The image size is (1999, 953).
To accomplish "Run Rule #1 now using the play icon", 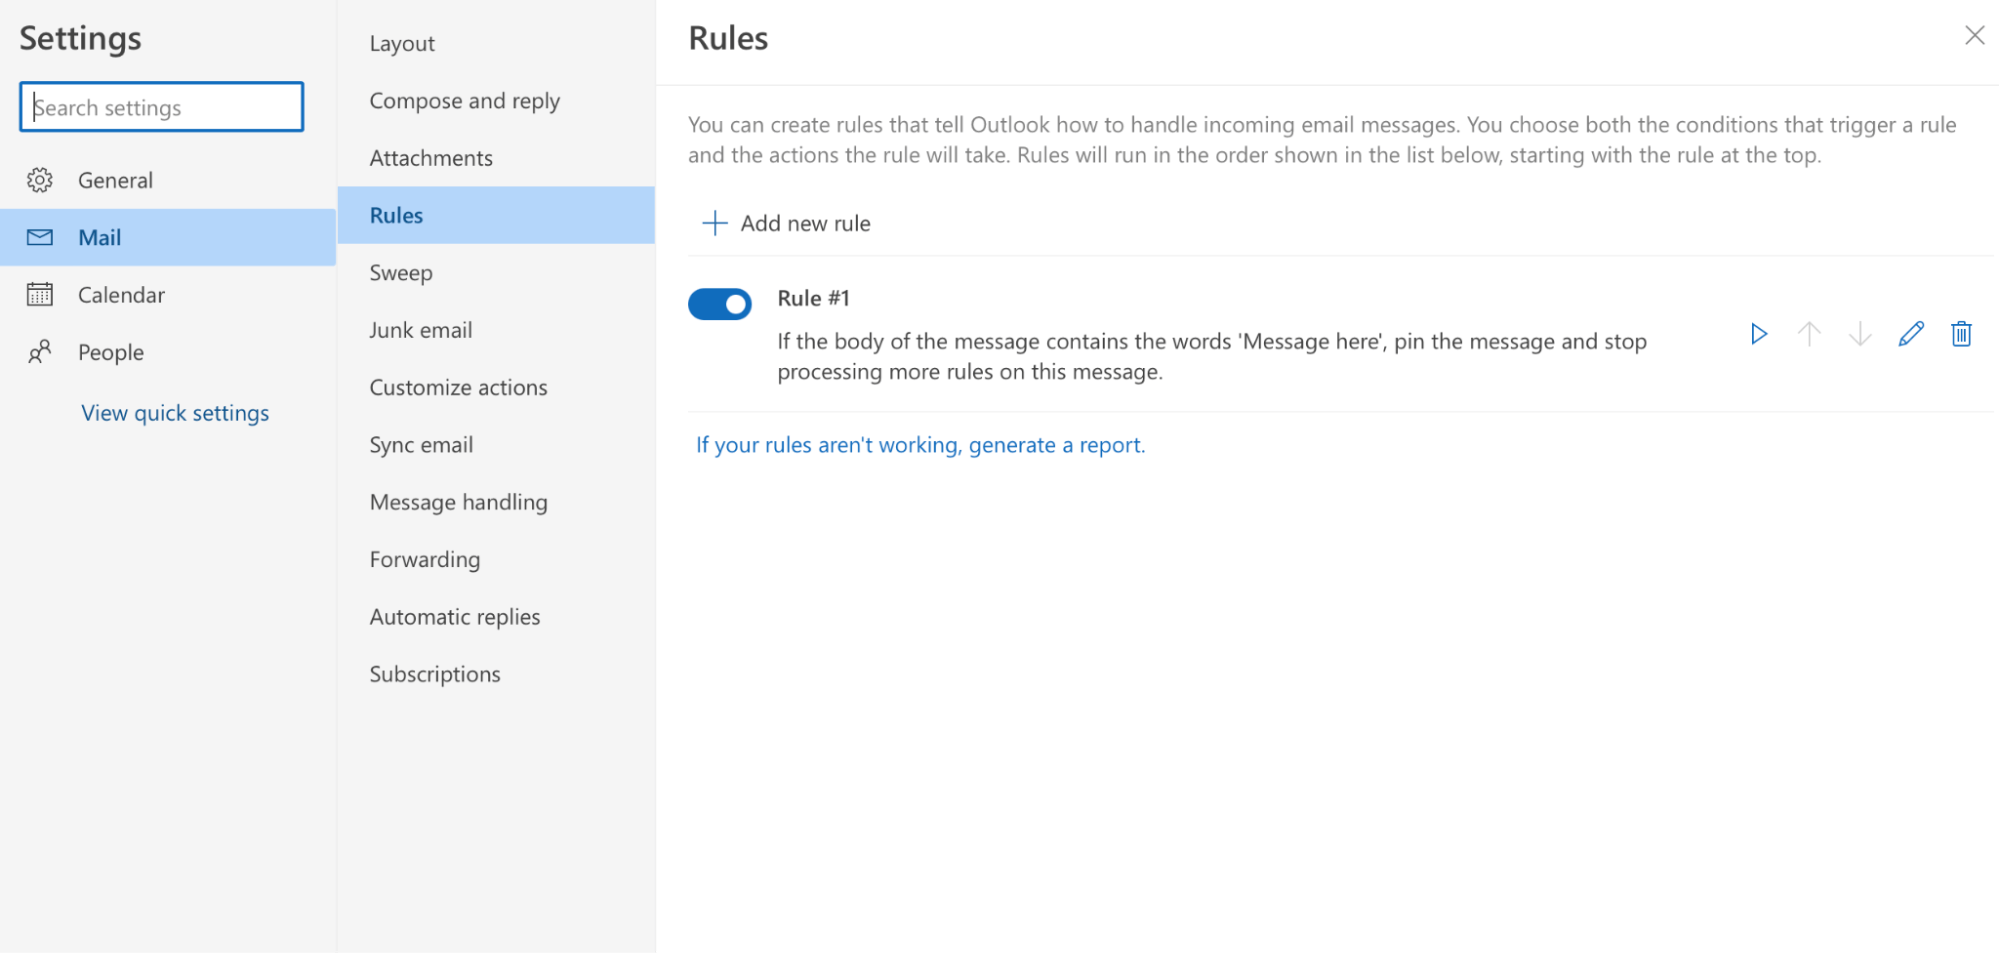I will click(1759, 334).
